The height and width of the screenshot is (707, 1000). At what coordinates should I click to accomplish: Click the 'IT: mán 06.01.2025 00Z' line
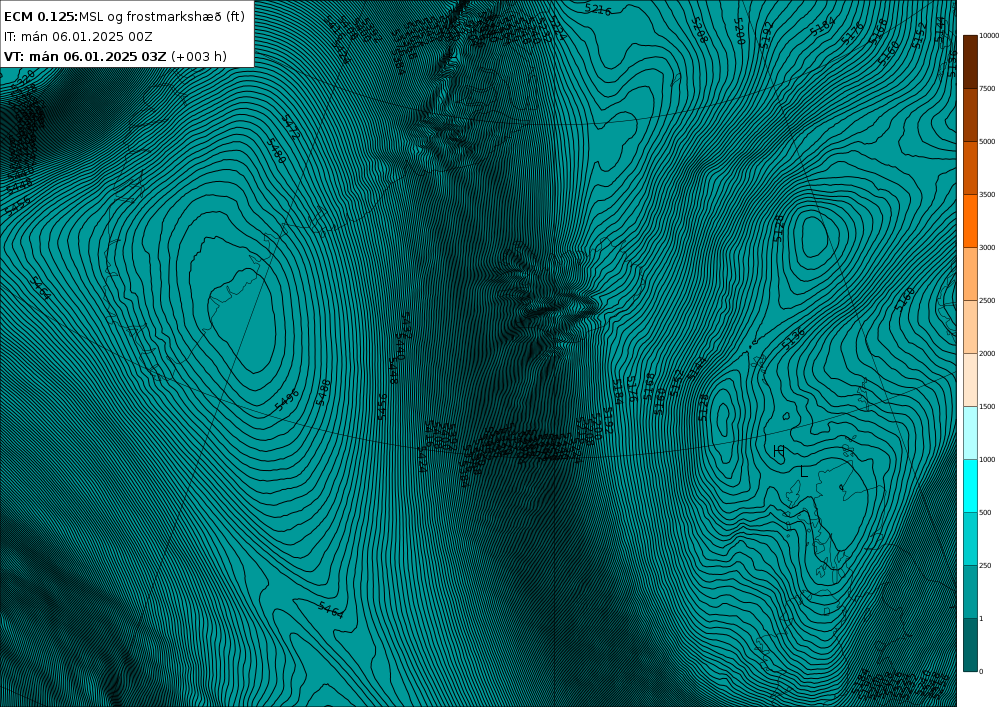(78, 37)
